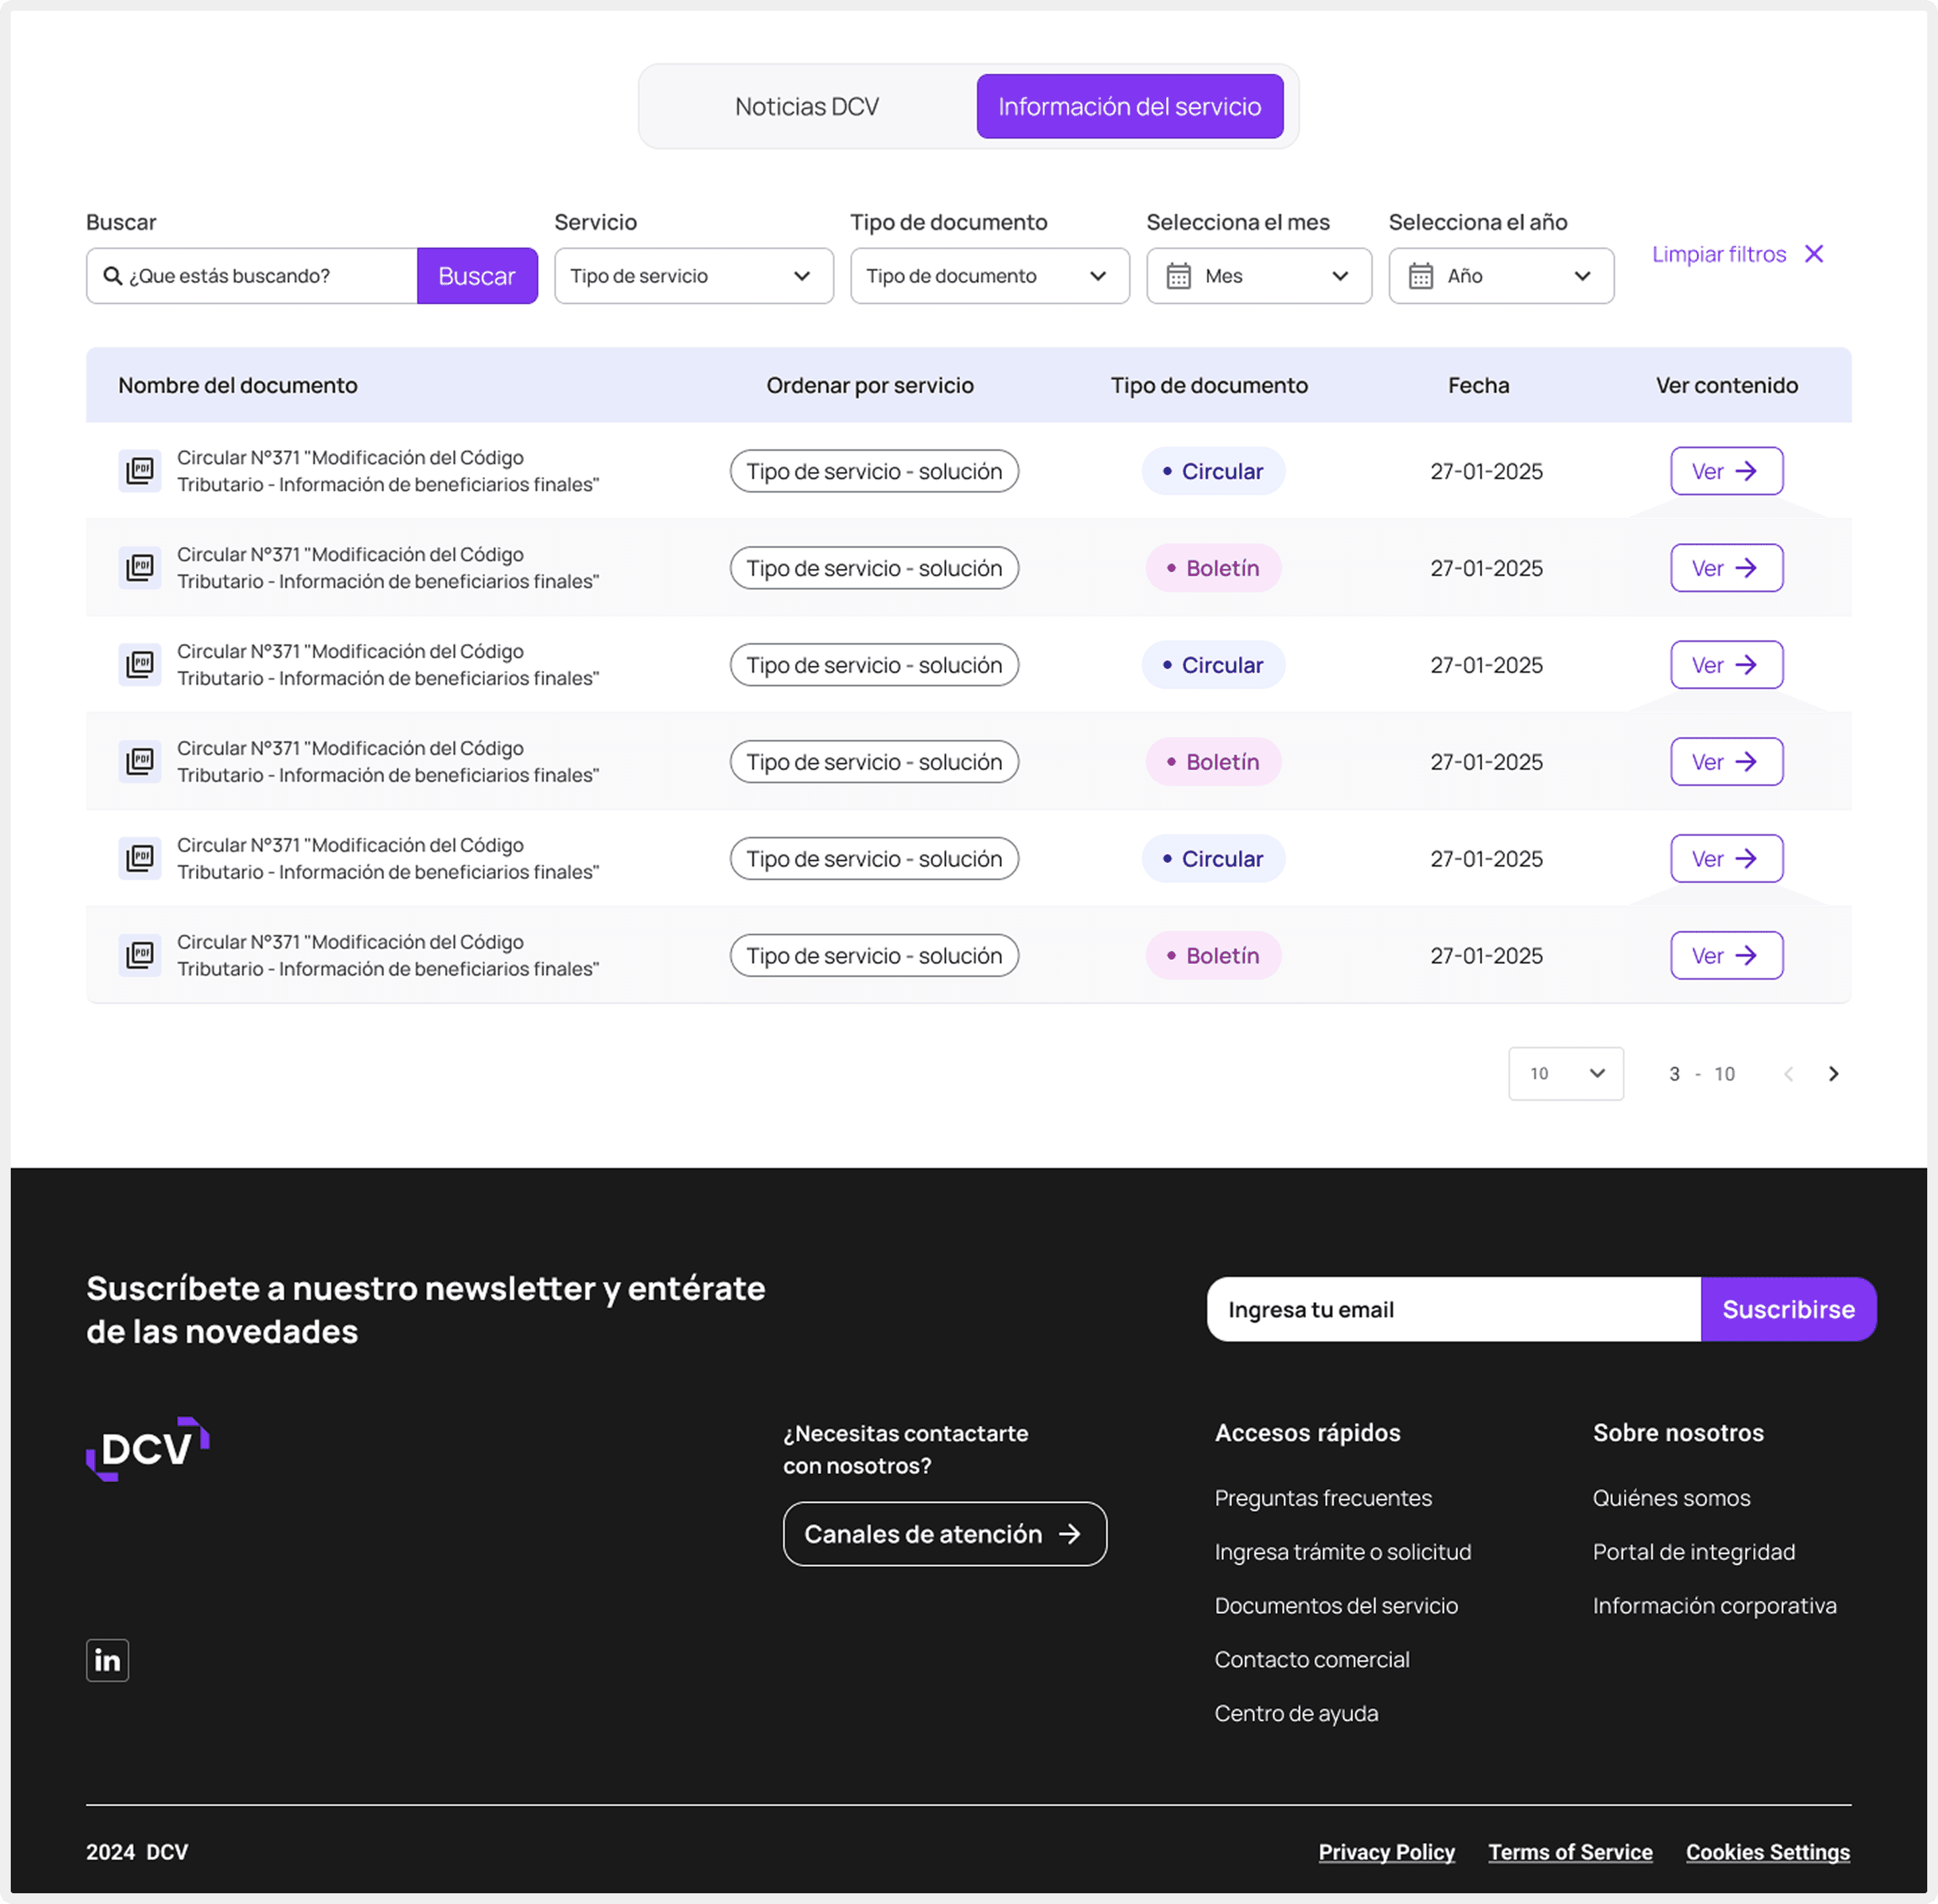Click magnifier icon in search field

pos(113,276)
